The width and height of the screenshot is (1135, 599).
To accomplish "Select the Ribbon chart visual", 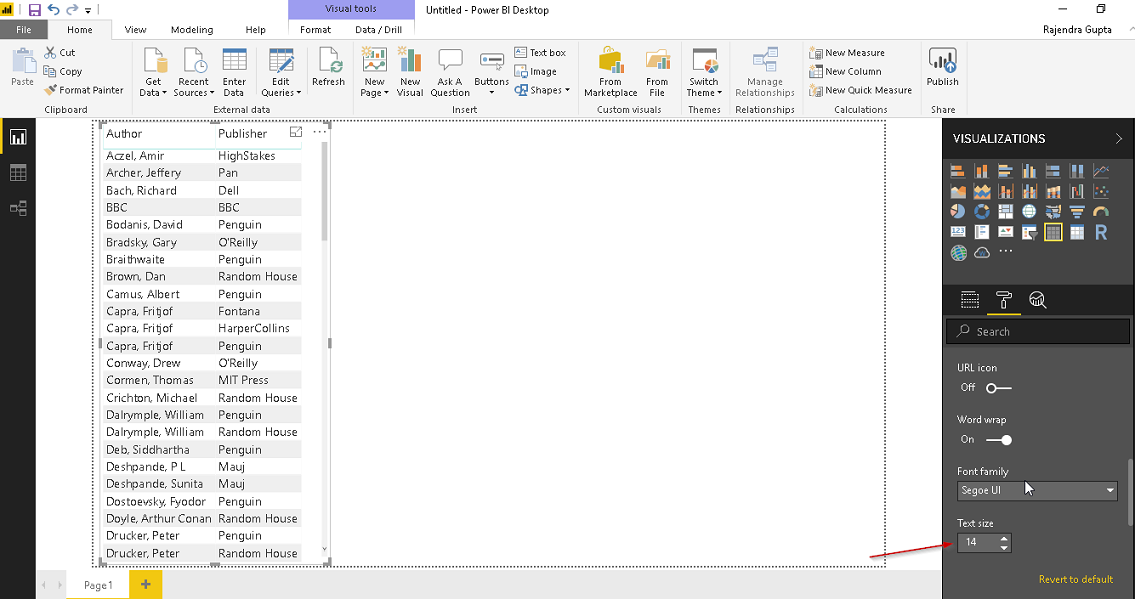I will (x=1053, y=192).
